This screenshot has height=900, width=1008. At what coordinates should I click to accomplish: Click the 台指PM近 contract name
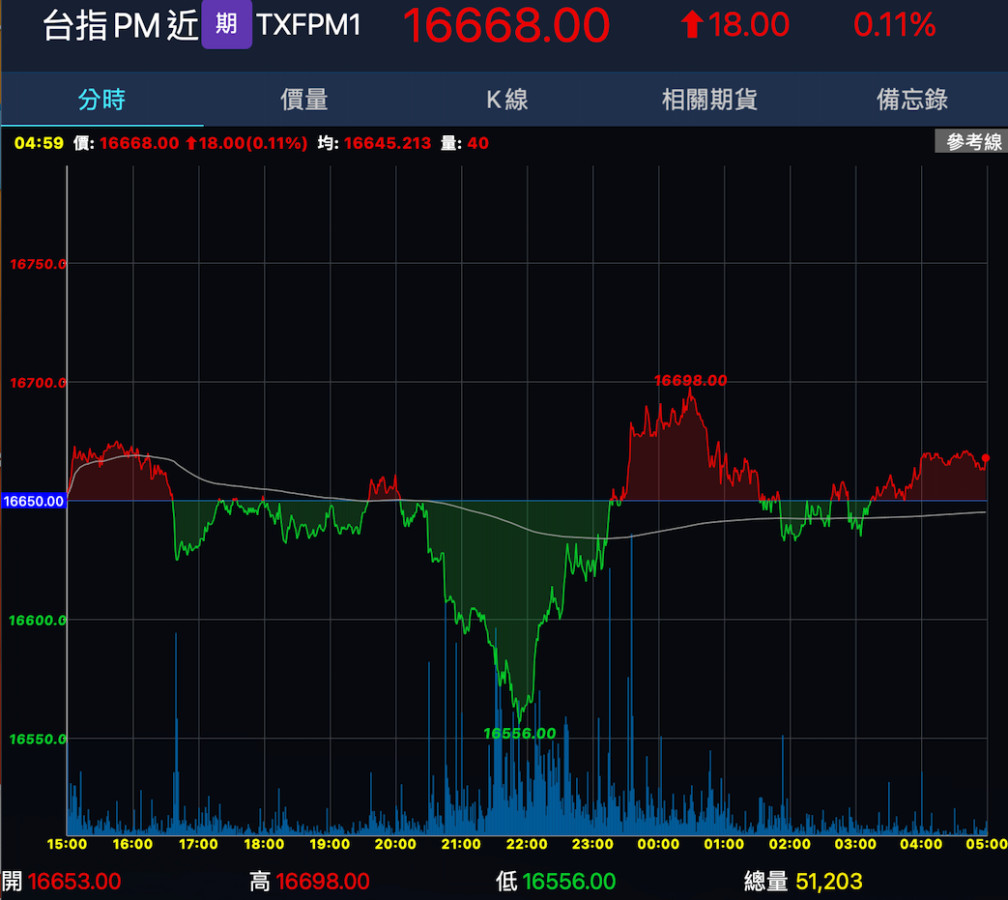(120, 26)
